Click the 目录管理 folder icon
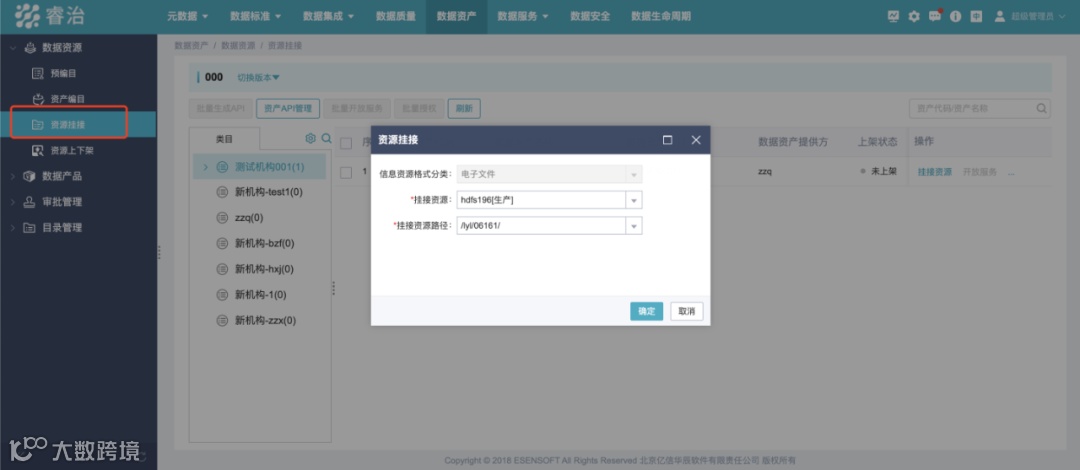 click(30, 227)
